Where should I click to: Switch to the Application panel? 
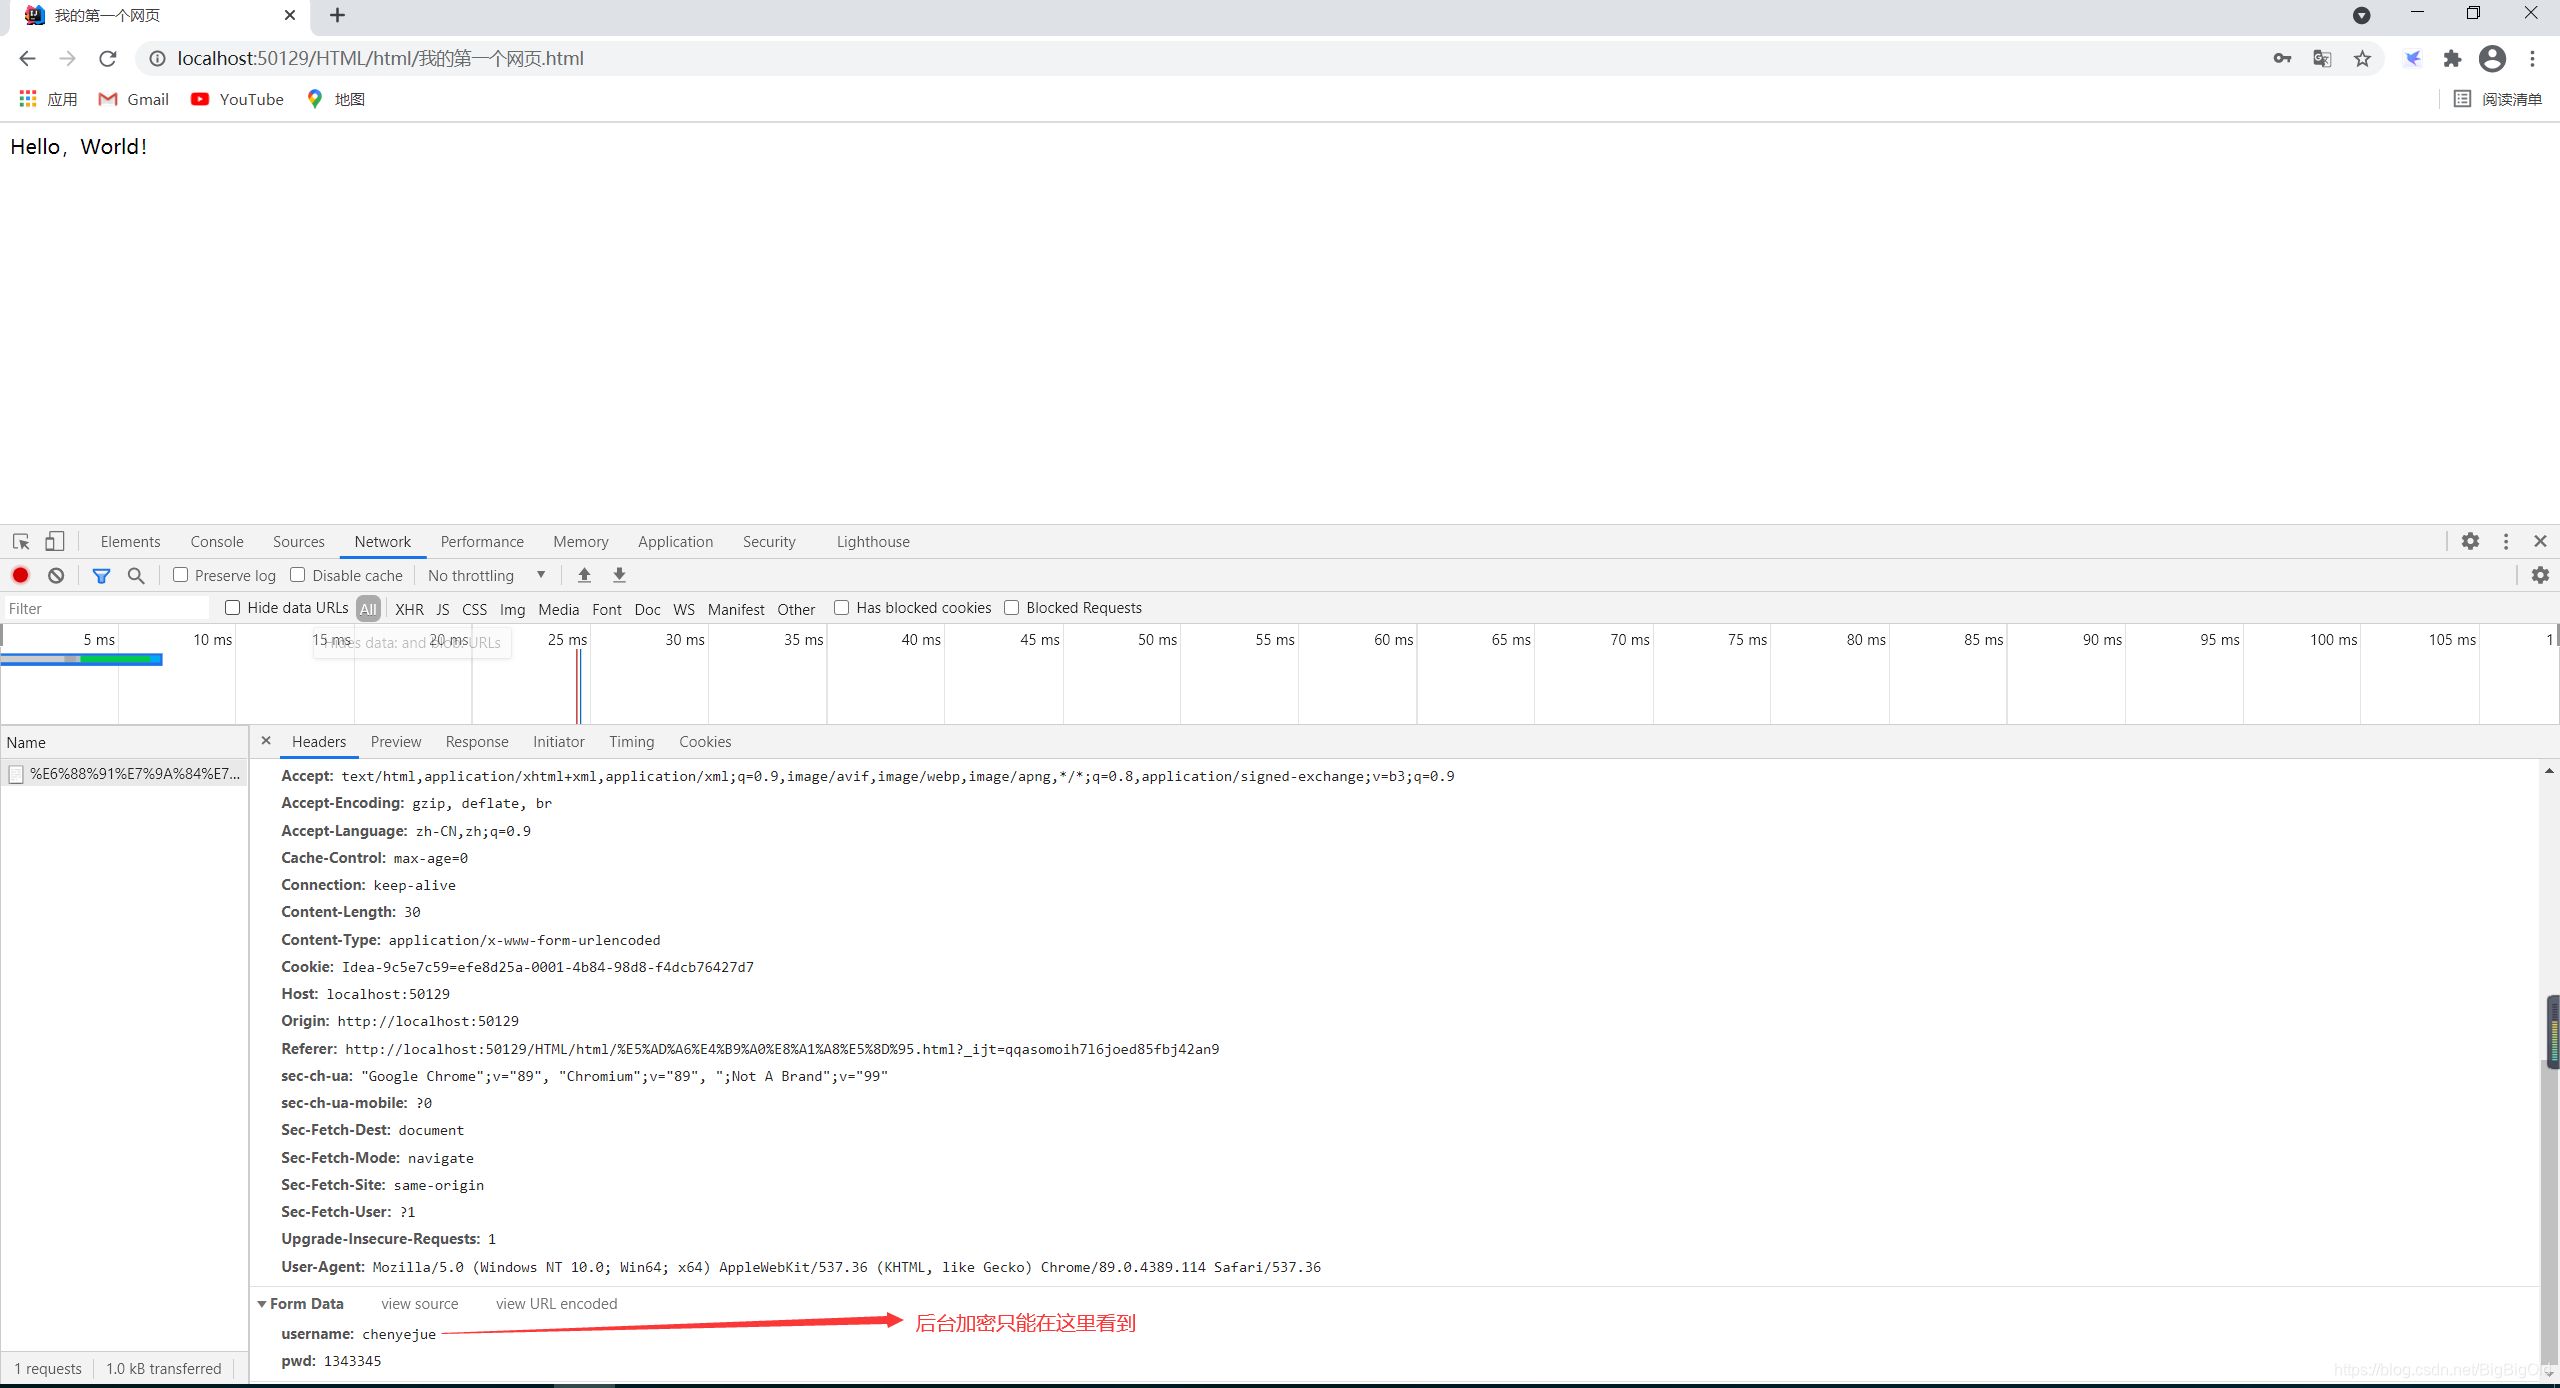676,541
